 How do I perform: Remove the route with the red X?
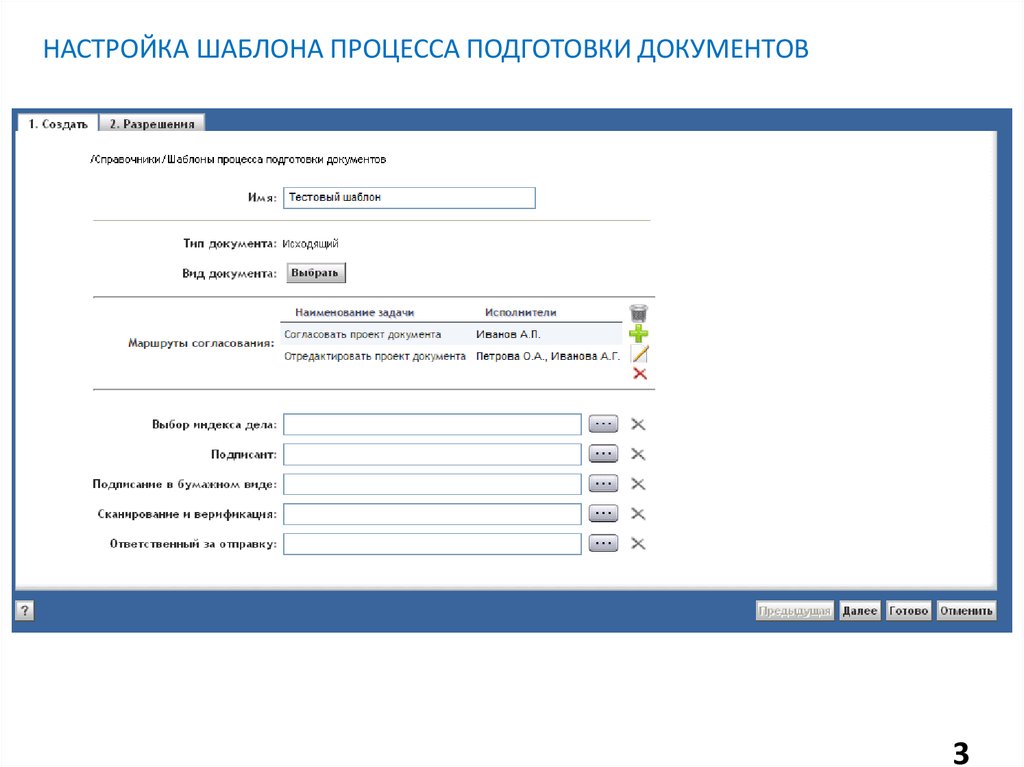point(639,372)
